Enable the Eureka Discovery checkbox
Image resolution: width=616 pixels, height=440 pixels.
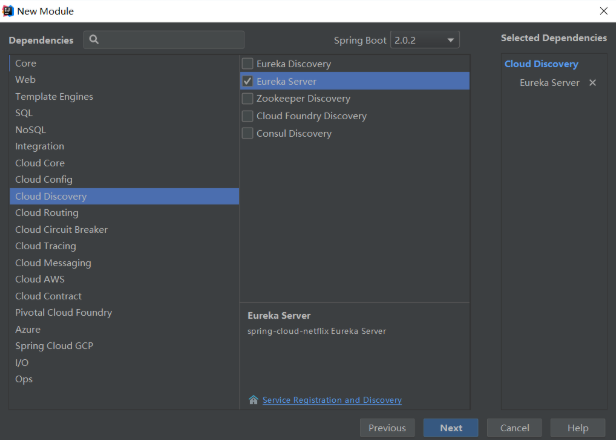coord(248,64)
